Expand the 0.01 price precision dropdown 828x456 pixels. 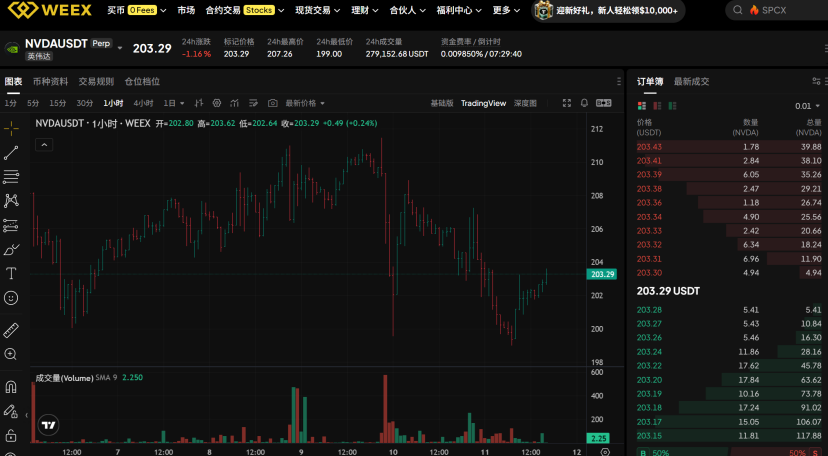click(x=808, y=106)
